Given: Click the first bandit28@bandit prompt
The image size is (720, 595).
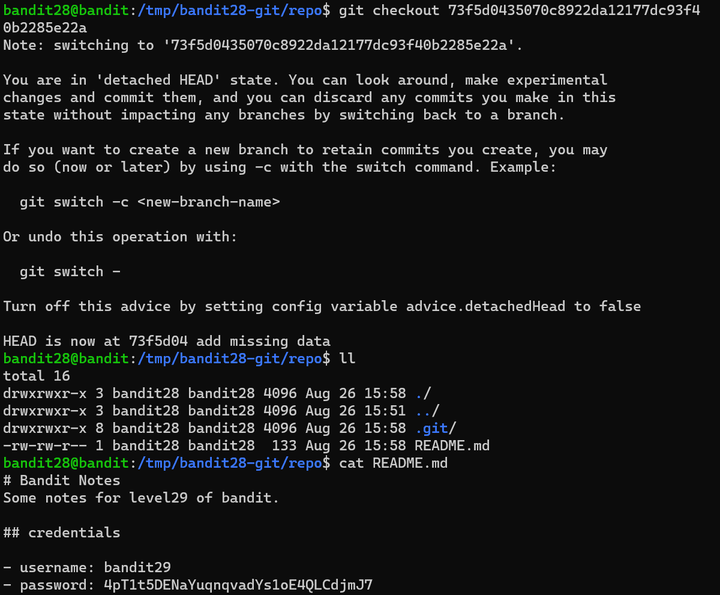Looking at the screenshot, I should click(66, 10).
